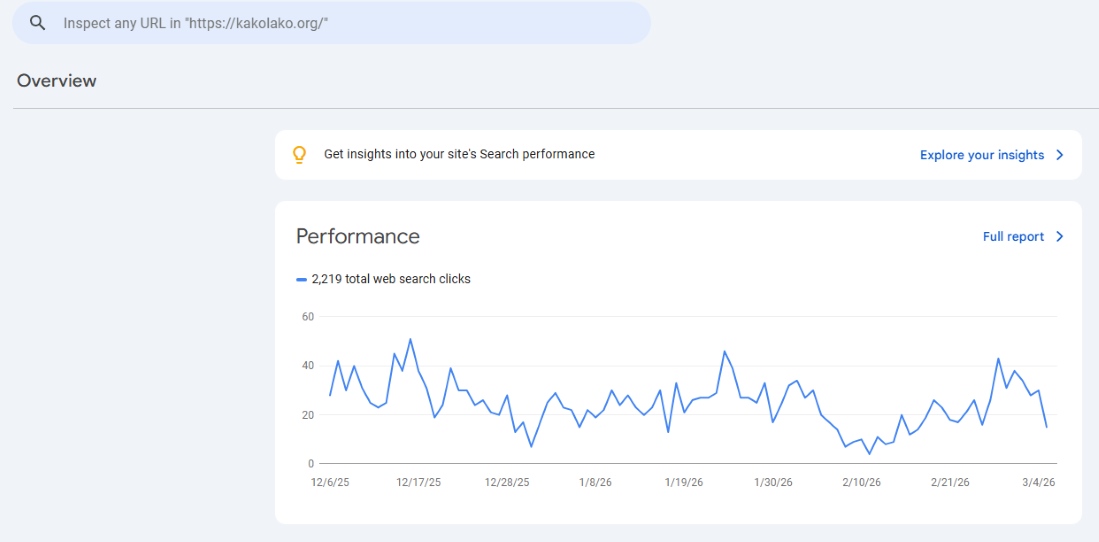Viewport: 1099px width, 542px height.
Task: Click the chart's highest peak near 12/17/25
Action: [x=410, y=339]
